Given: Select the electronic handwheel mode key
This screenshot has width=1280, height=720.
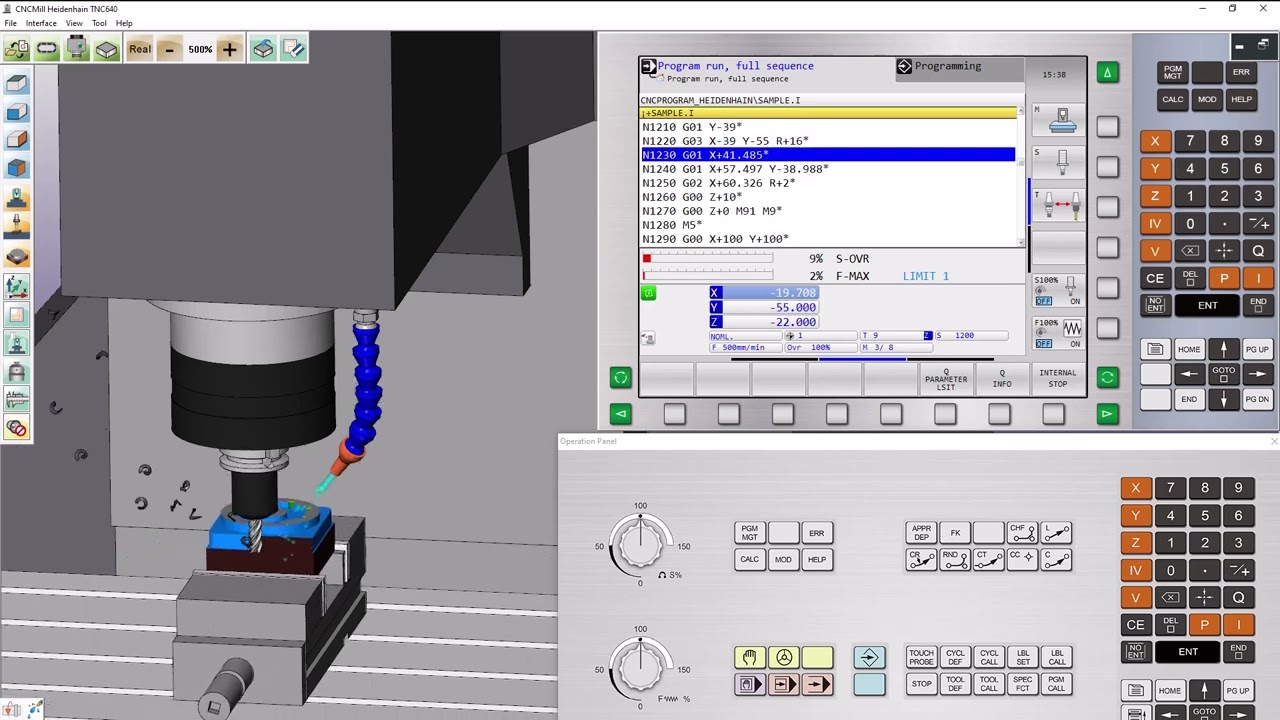Looking at the screenshot, I should [784, 657].
